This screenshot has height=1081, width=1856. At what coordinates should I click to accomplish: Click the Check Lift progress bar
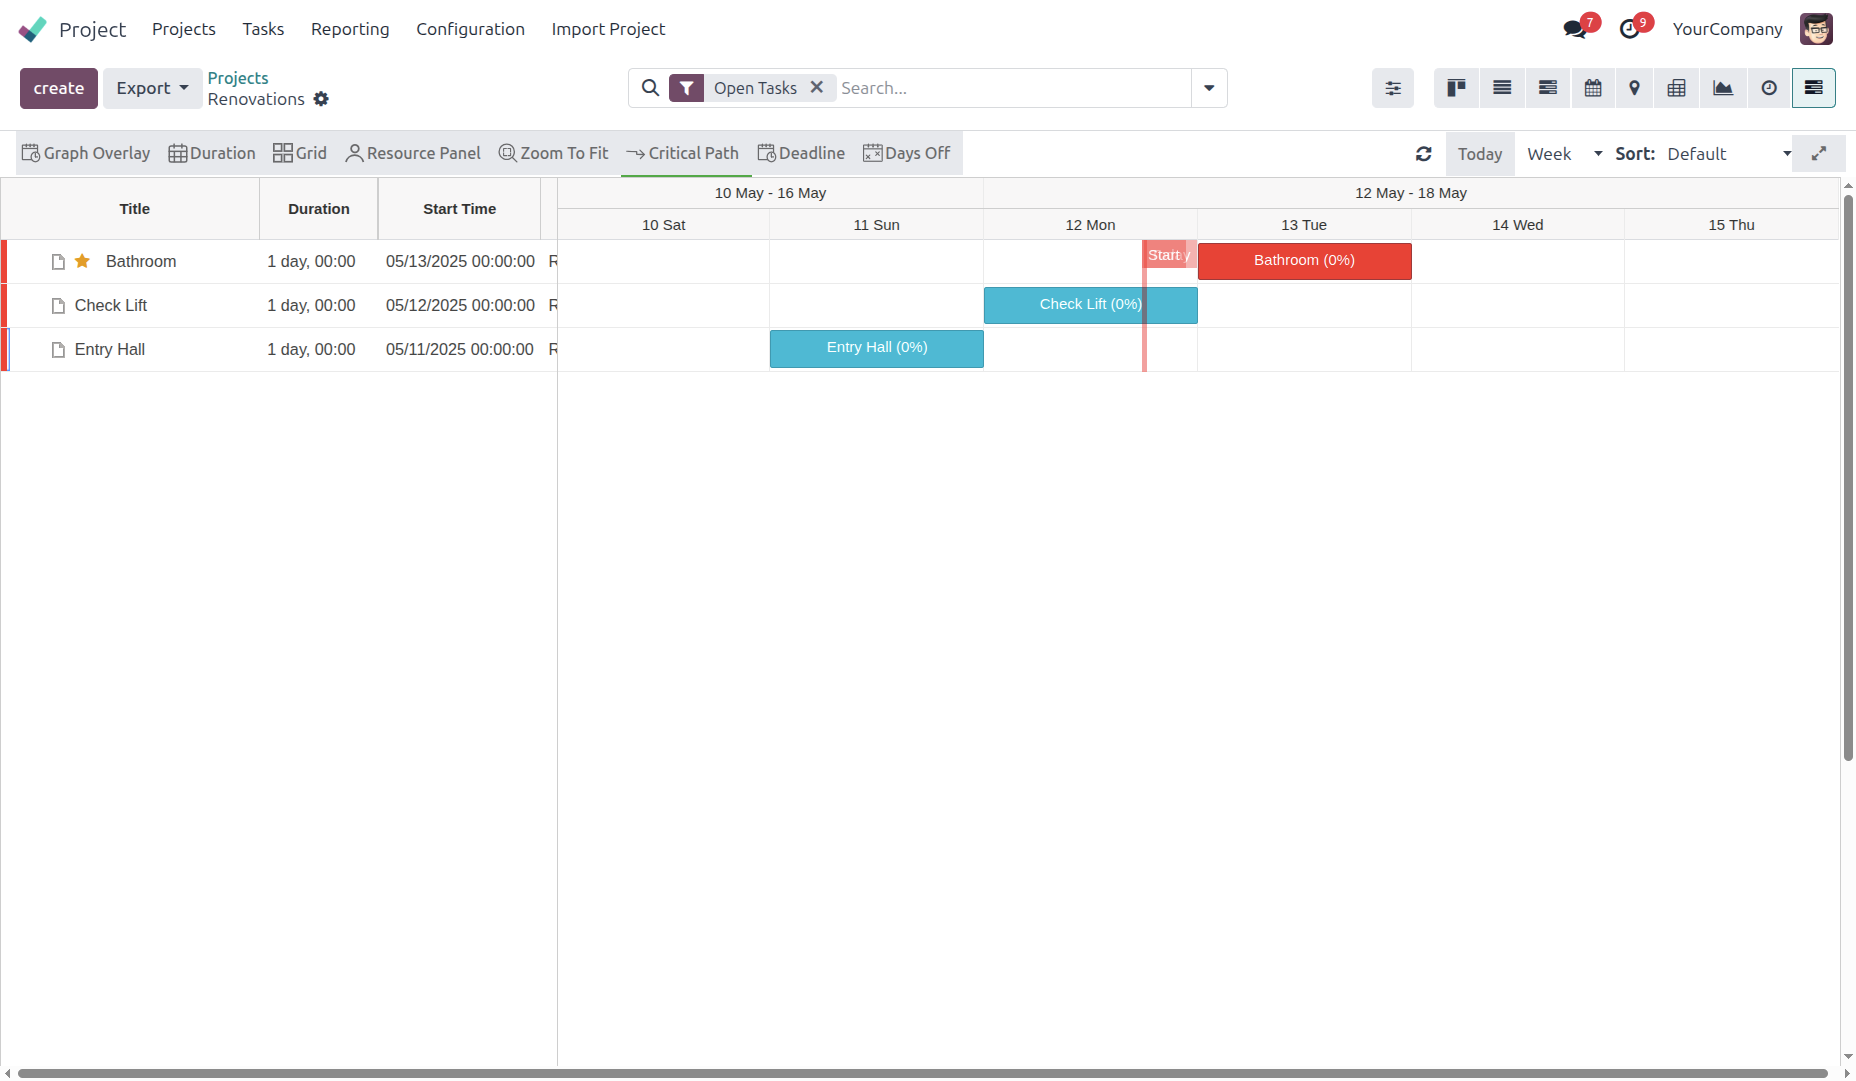pos(1090,305)
